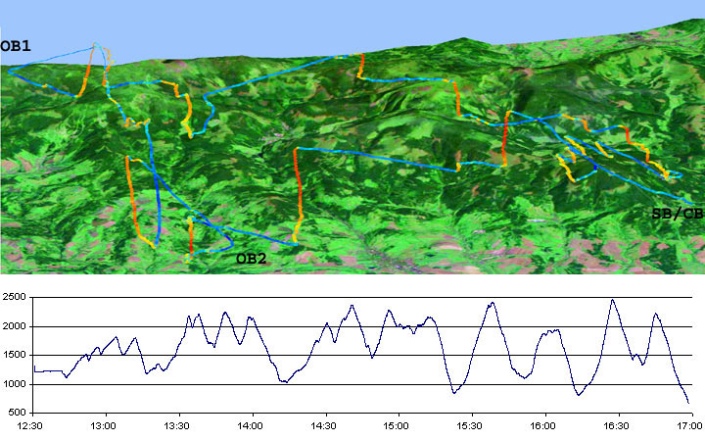This screenshot has width=705, height=441.
Task: Click the 500 altitude axis value
Action: pos(17,413)
